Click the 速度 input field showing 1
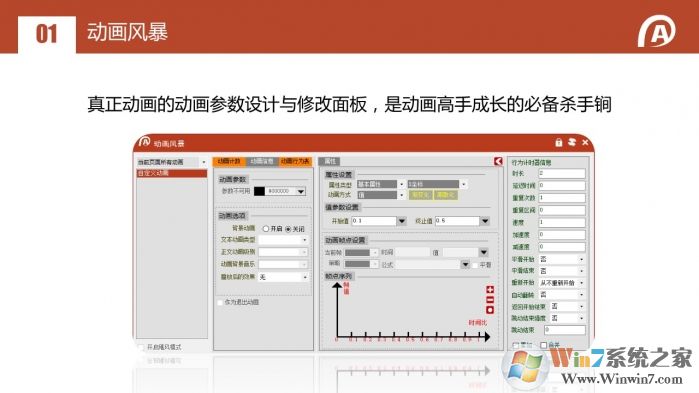 (562, 222)
